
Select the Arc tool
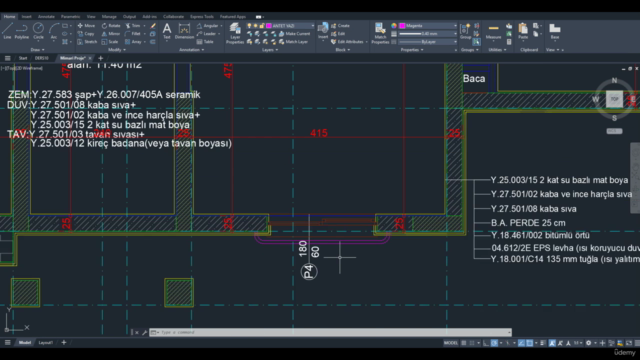pos(54,31)
